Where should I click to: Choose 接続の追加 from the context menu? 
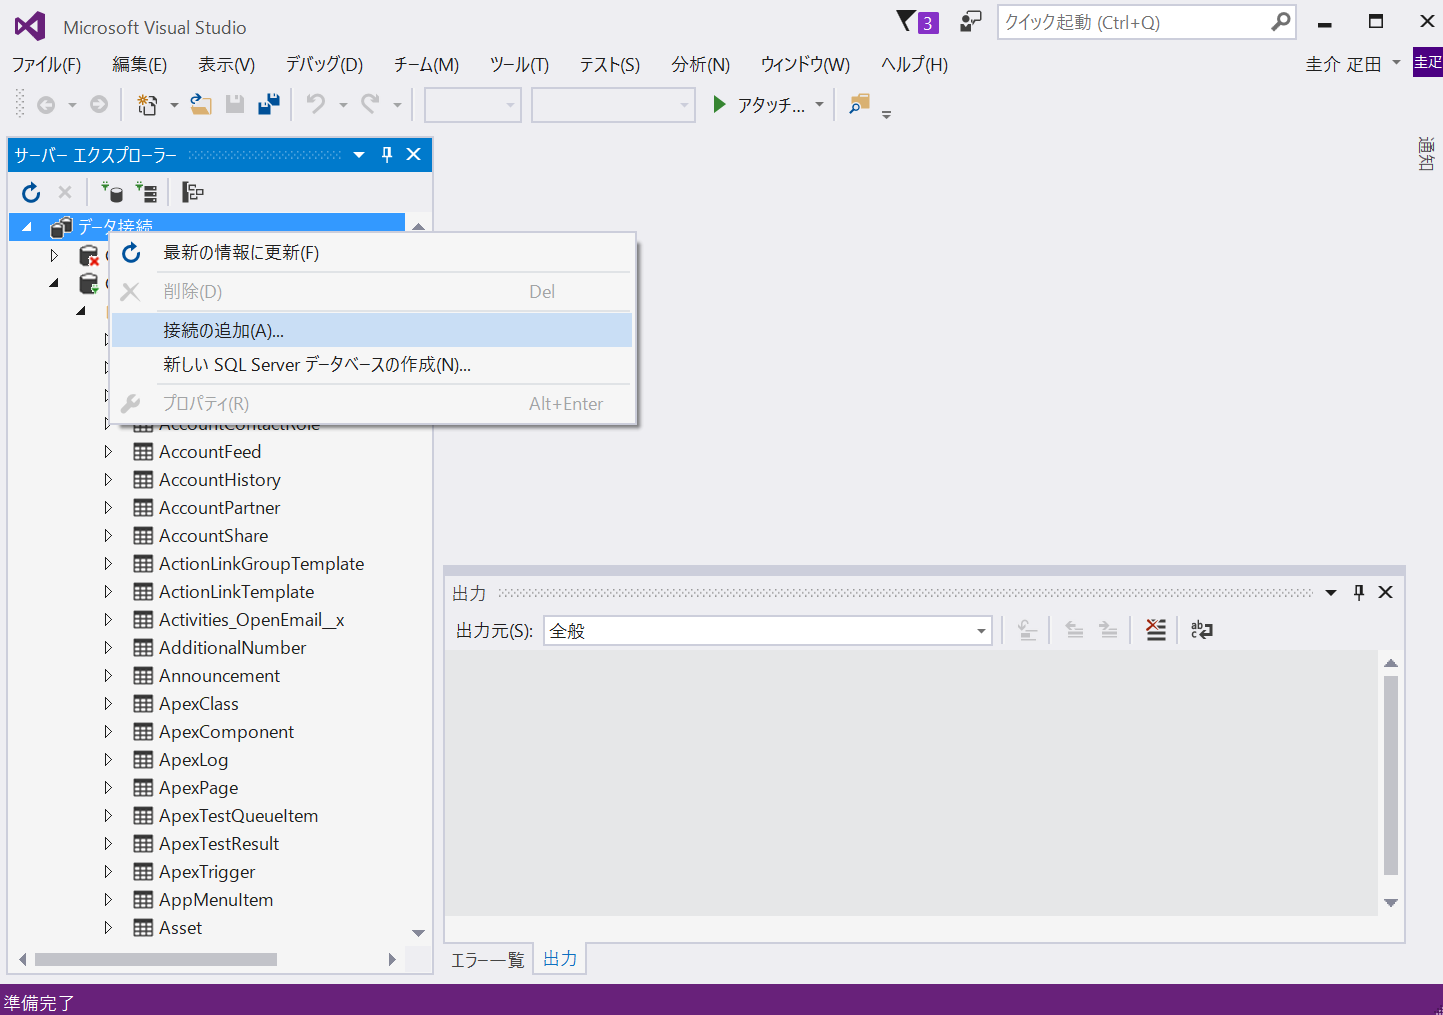(x=222, y=330)
